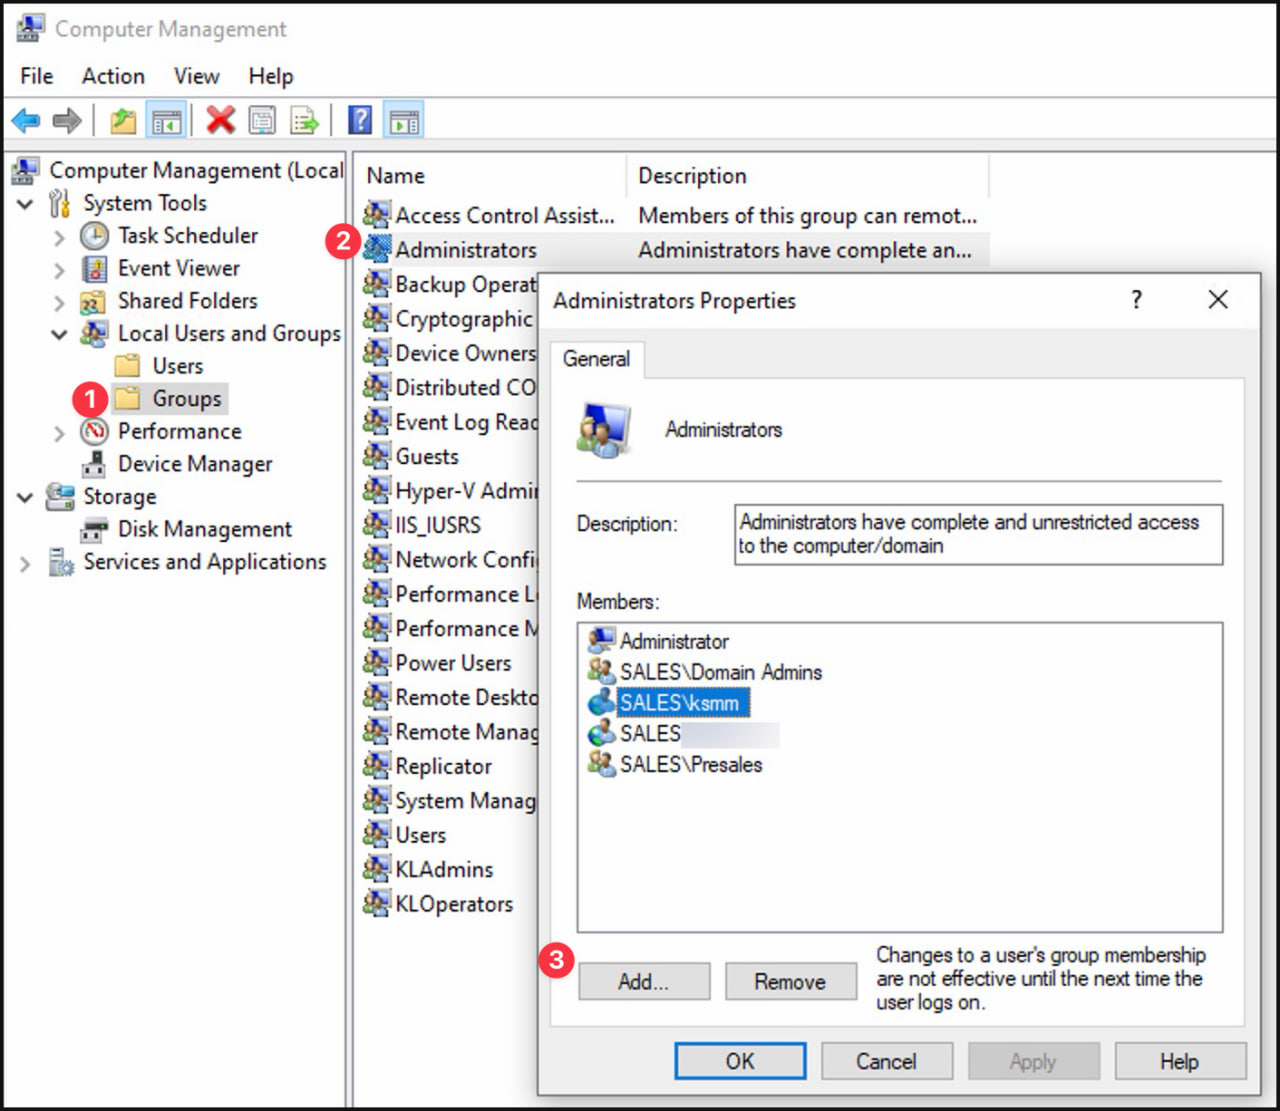Viewport: 1280px width, 1111px height.
Task: Toggle Show/Hide Console Tree toolbar icon
Action: point(166,121)
